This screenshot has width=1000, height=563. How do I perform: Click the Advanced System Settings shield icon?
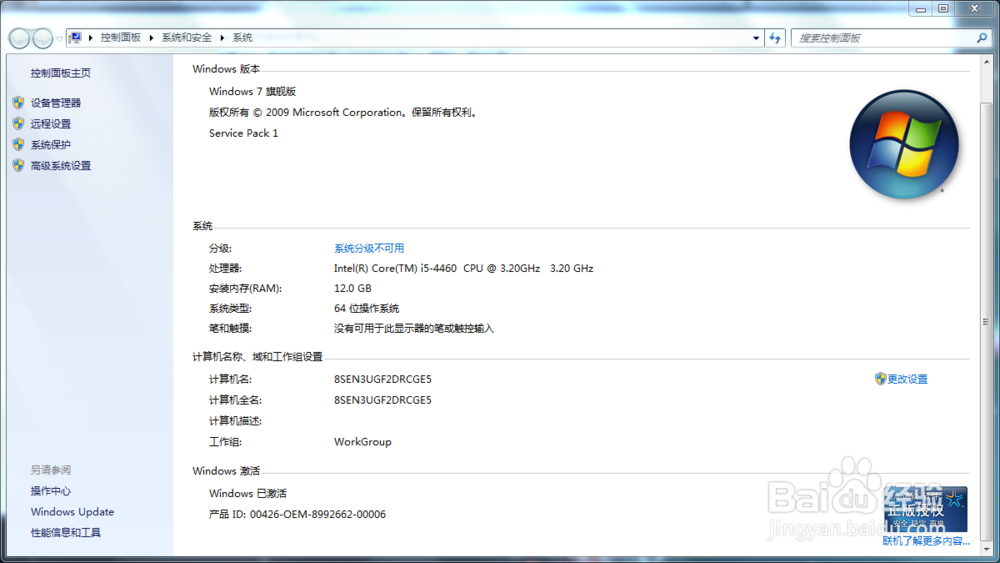pos(18,166)
